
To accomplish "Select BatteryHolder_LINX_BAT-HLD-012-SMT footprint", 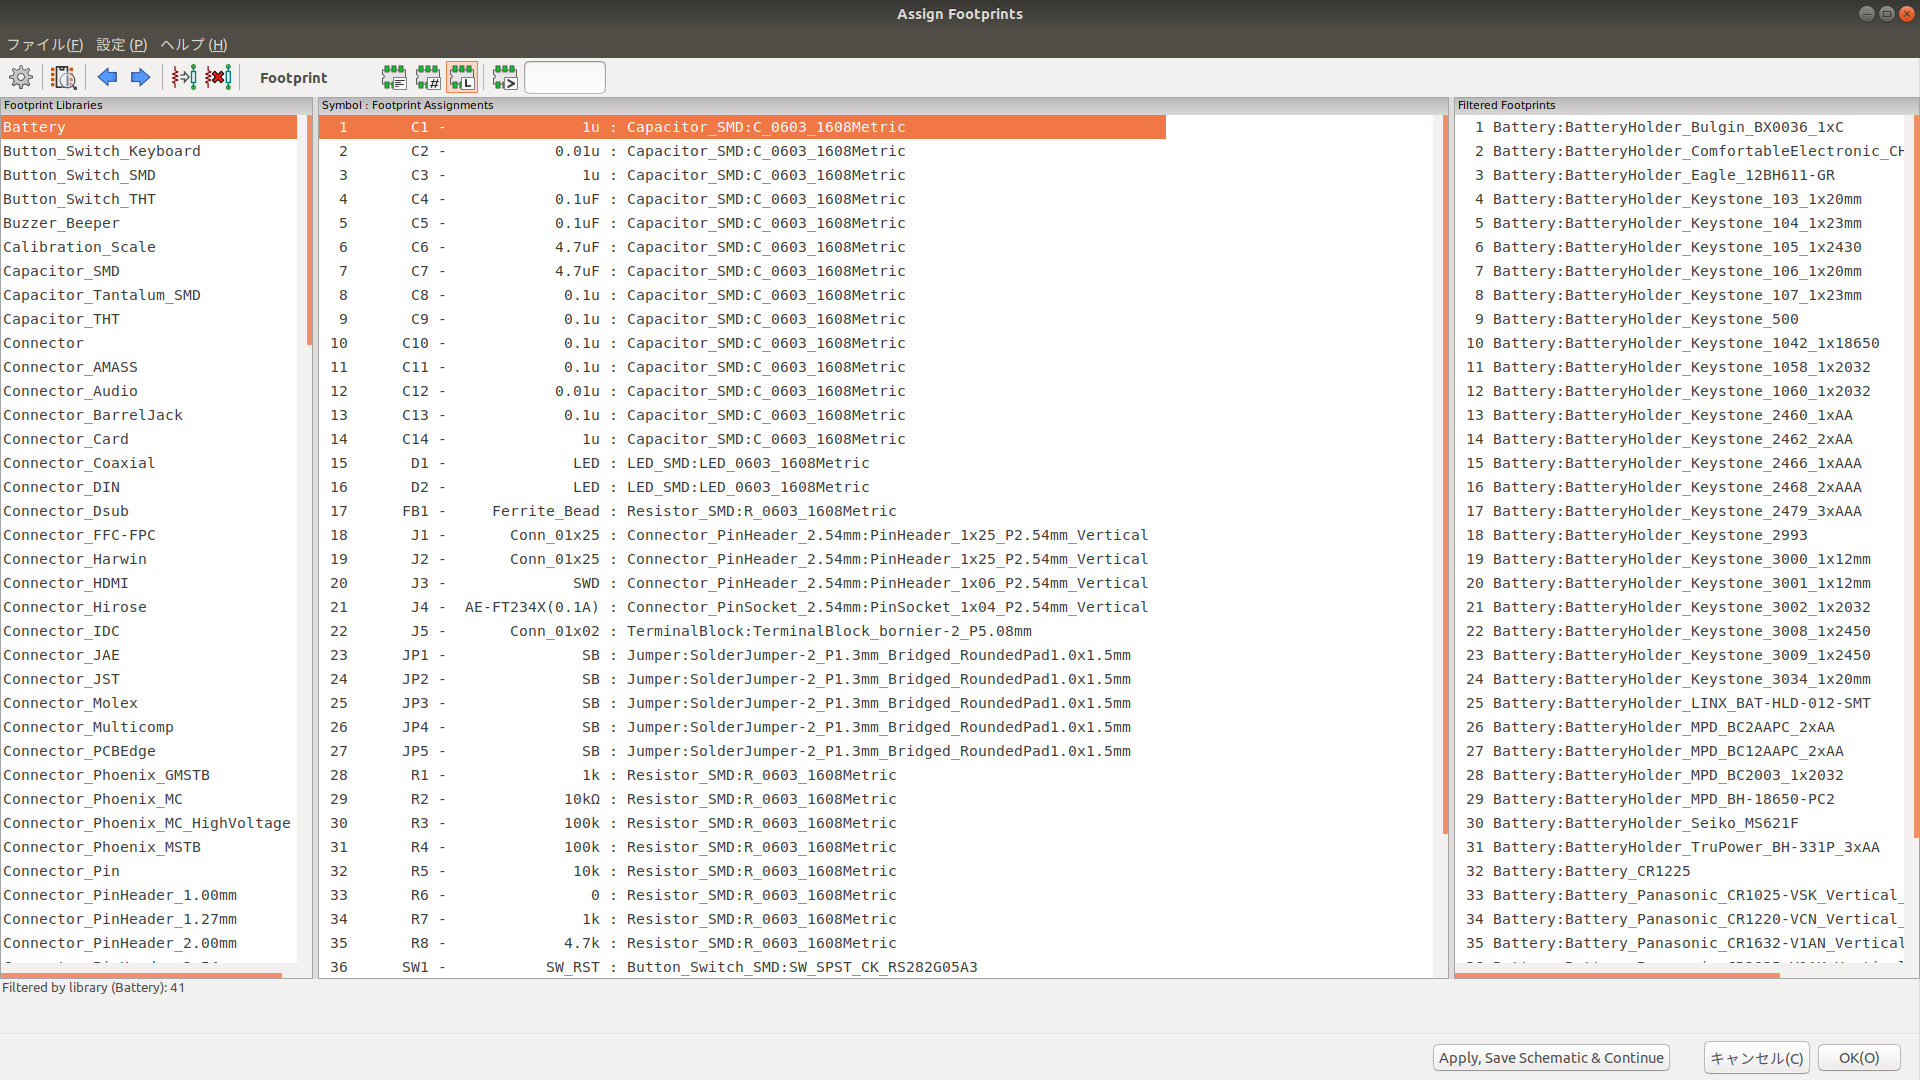I will point(1680,703).
